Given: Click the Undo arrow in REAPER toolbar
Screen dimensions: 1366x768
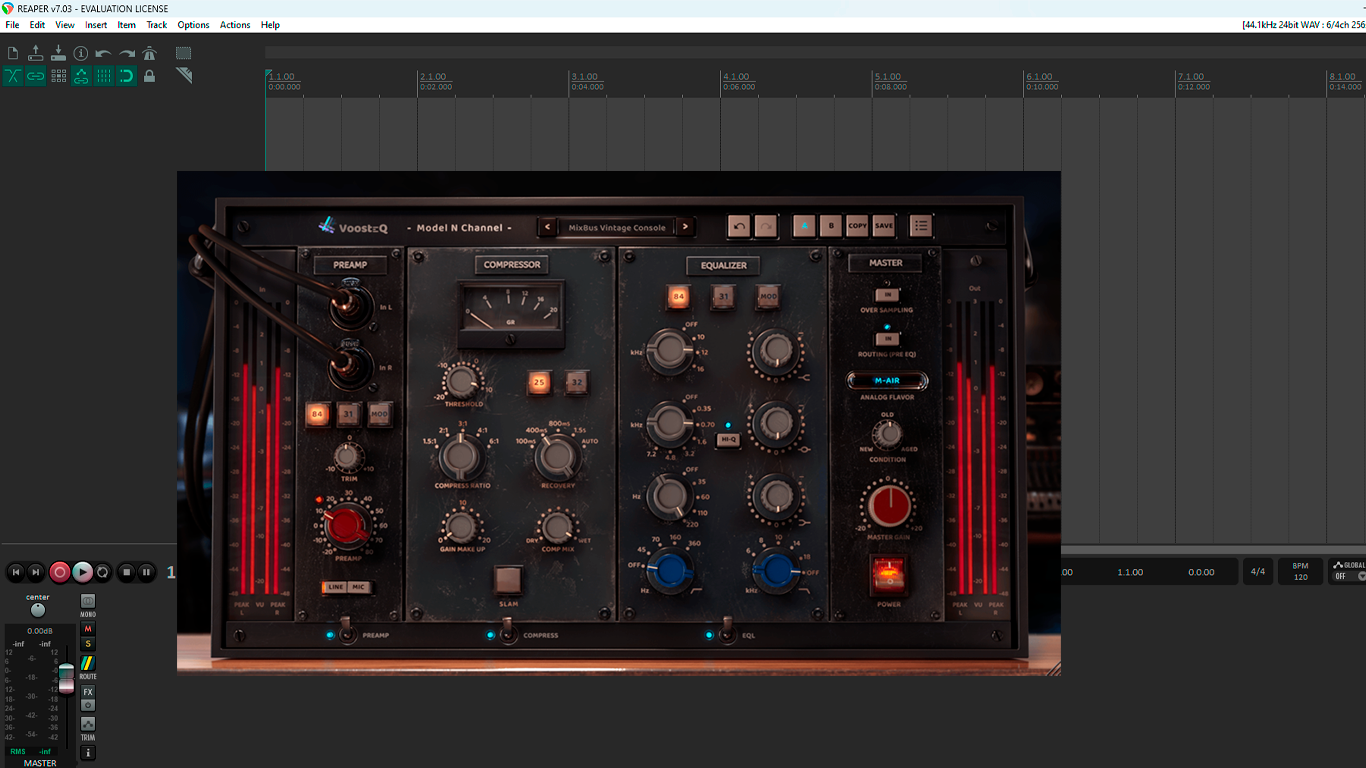Looking at the screenshot, I should (104, 53).
